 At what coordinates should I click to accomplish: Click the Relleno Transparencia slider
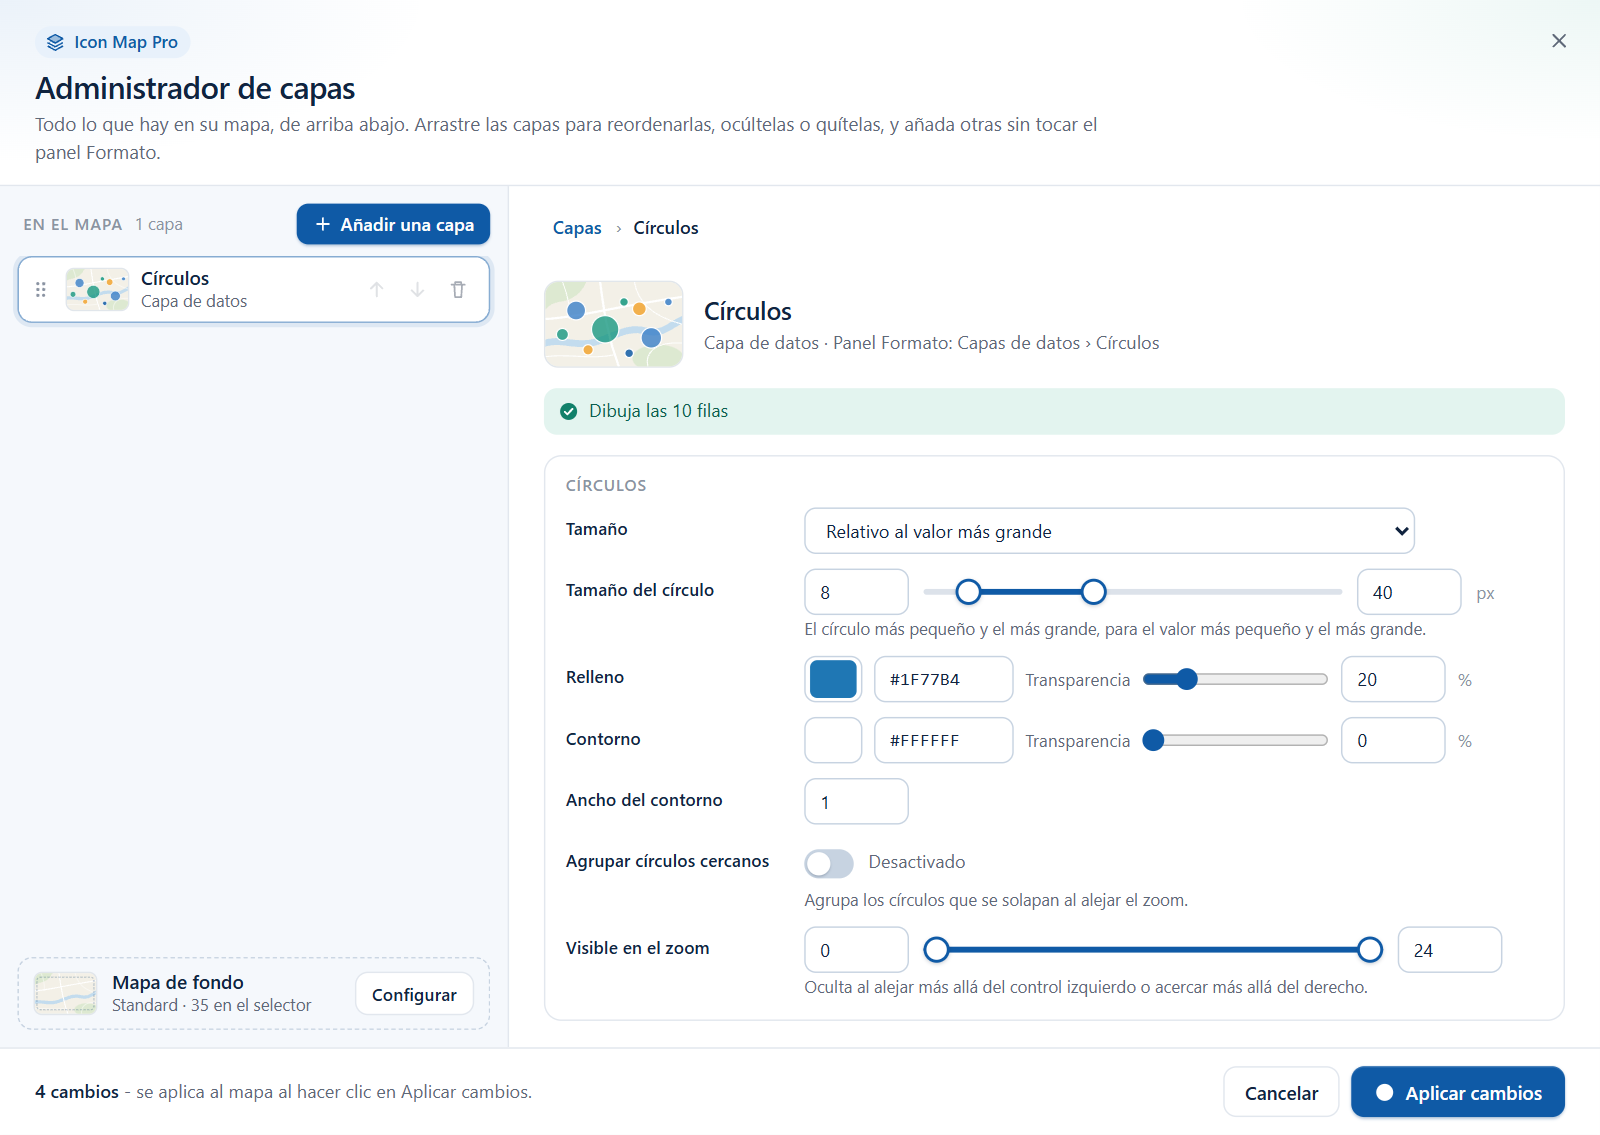coord(1235,680)
